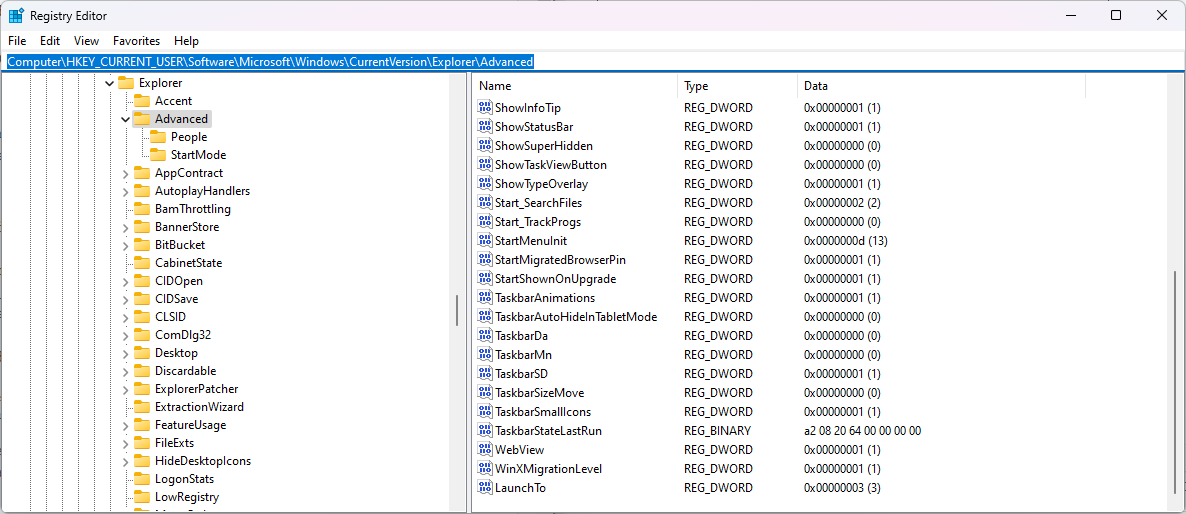Open the View menu

pyautogui.click(x=86, y=41)
